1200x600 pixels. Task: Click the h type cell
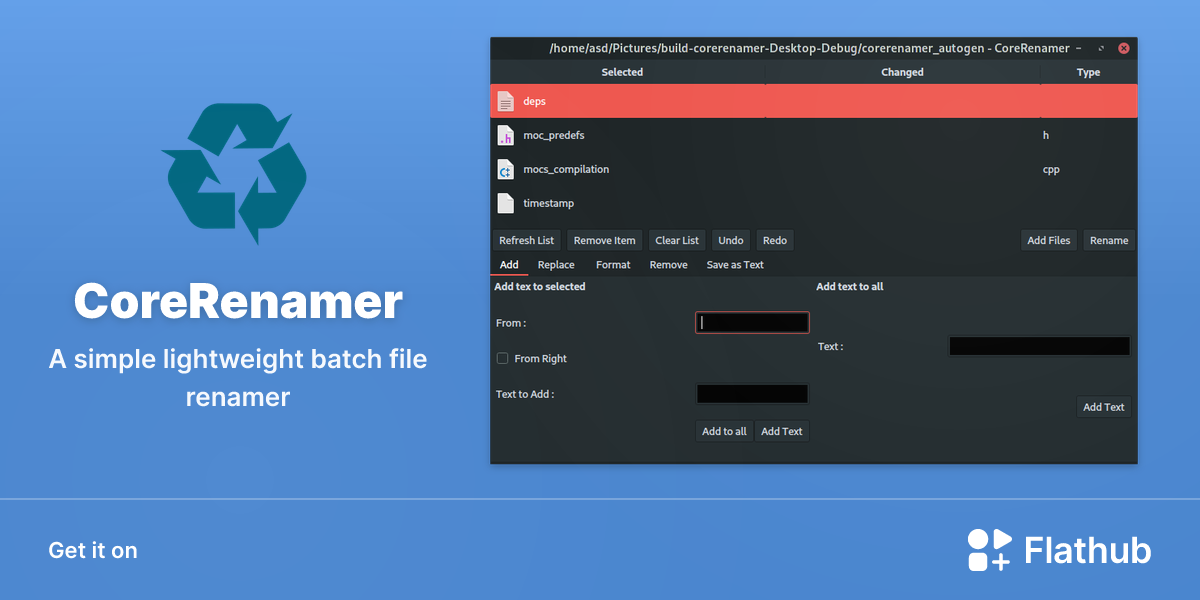pyautogui.click(x=1046, y=135)
